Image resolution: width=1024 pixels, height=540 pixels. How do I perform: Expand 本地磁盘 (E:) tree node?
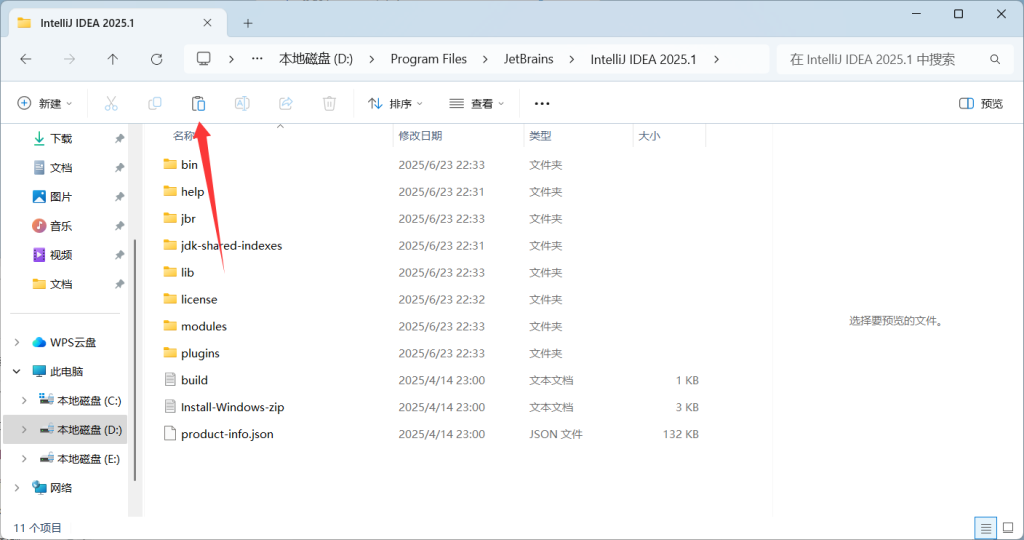coord(24,458)
